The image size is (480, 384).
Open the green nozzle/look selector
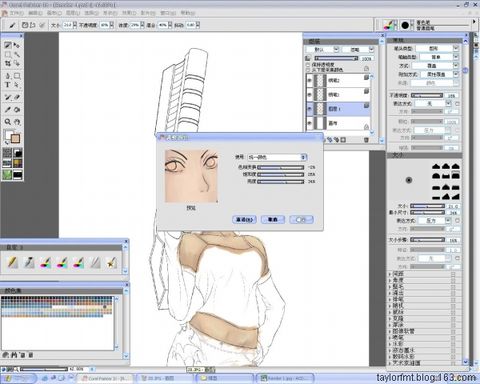click(x=7, y=174)
